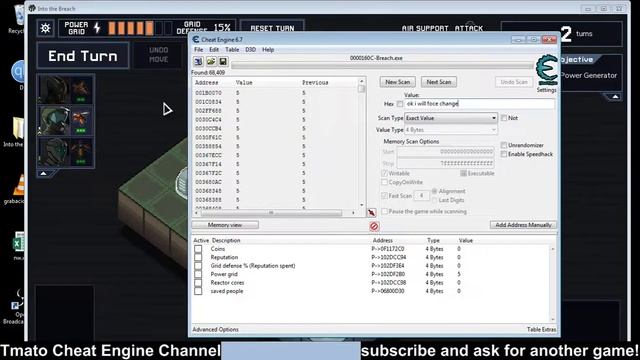Toggle the Hex checkbox

(400, 104)
